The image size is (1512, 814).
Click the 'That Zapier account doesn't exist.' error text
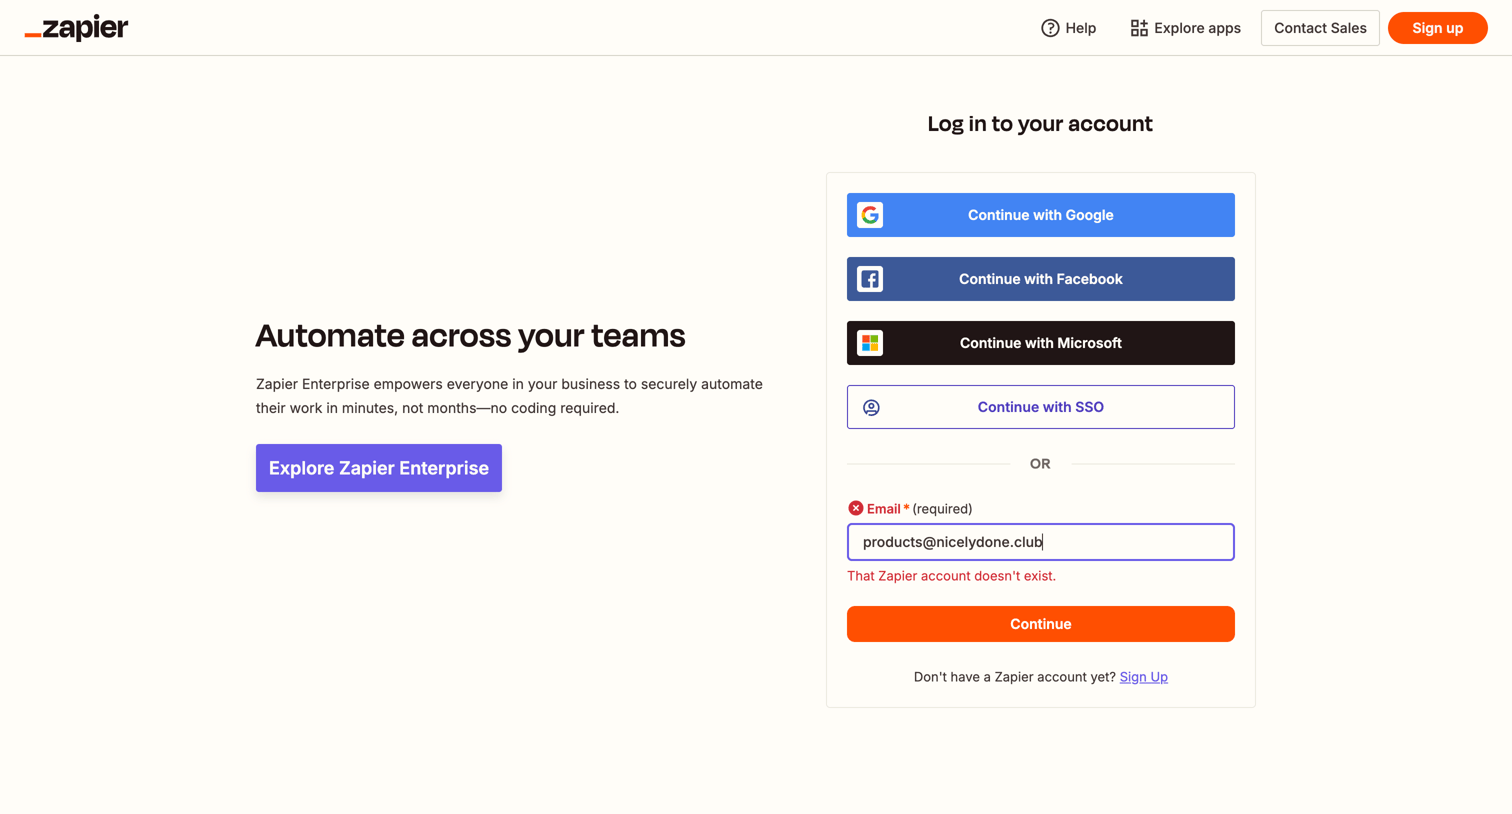tap(951, 576)
